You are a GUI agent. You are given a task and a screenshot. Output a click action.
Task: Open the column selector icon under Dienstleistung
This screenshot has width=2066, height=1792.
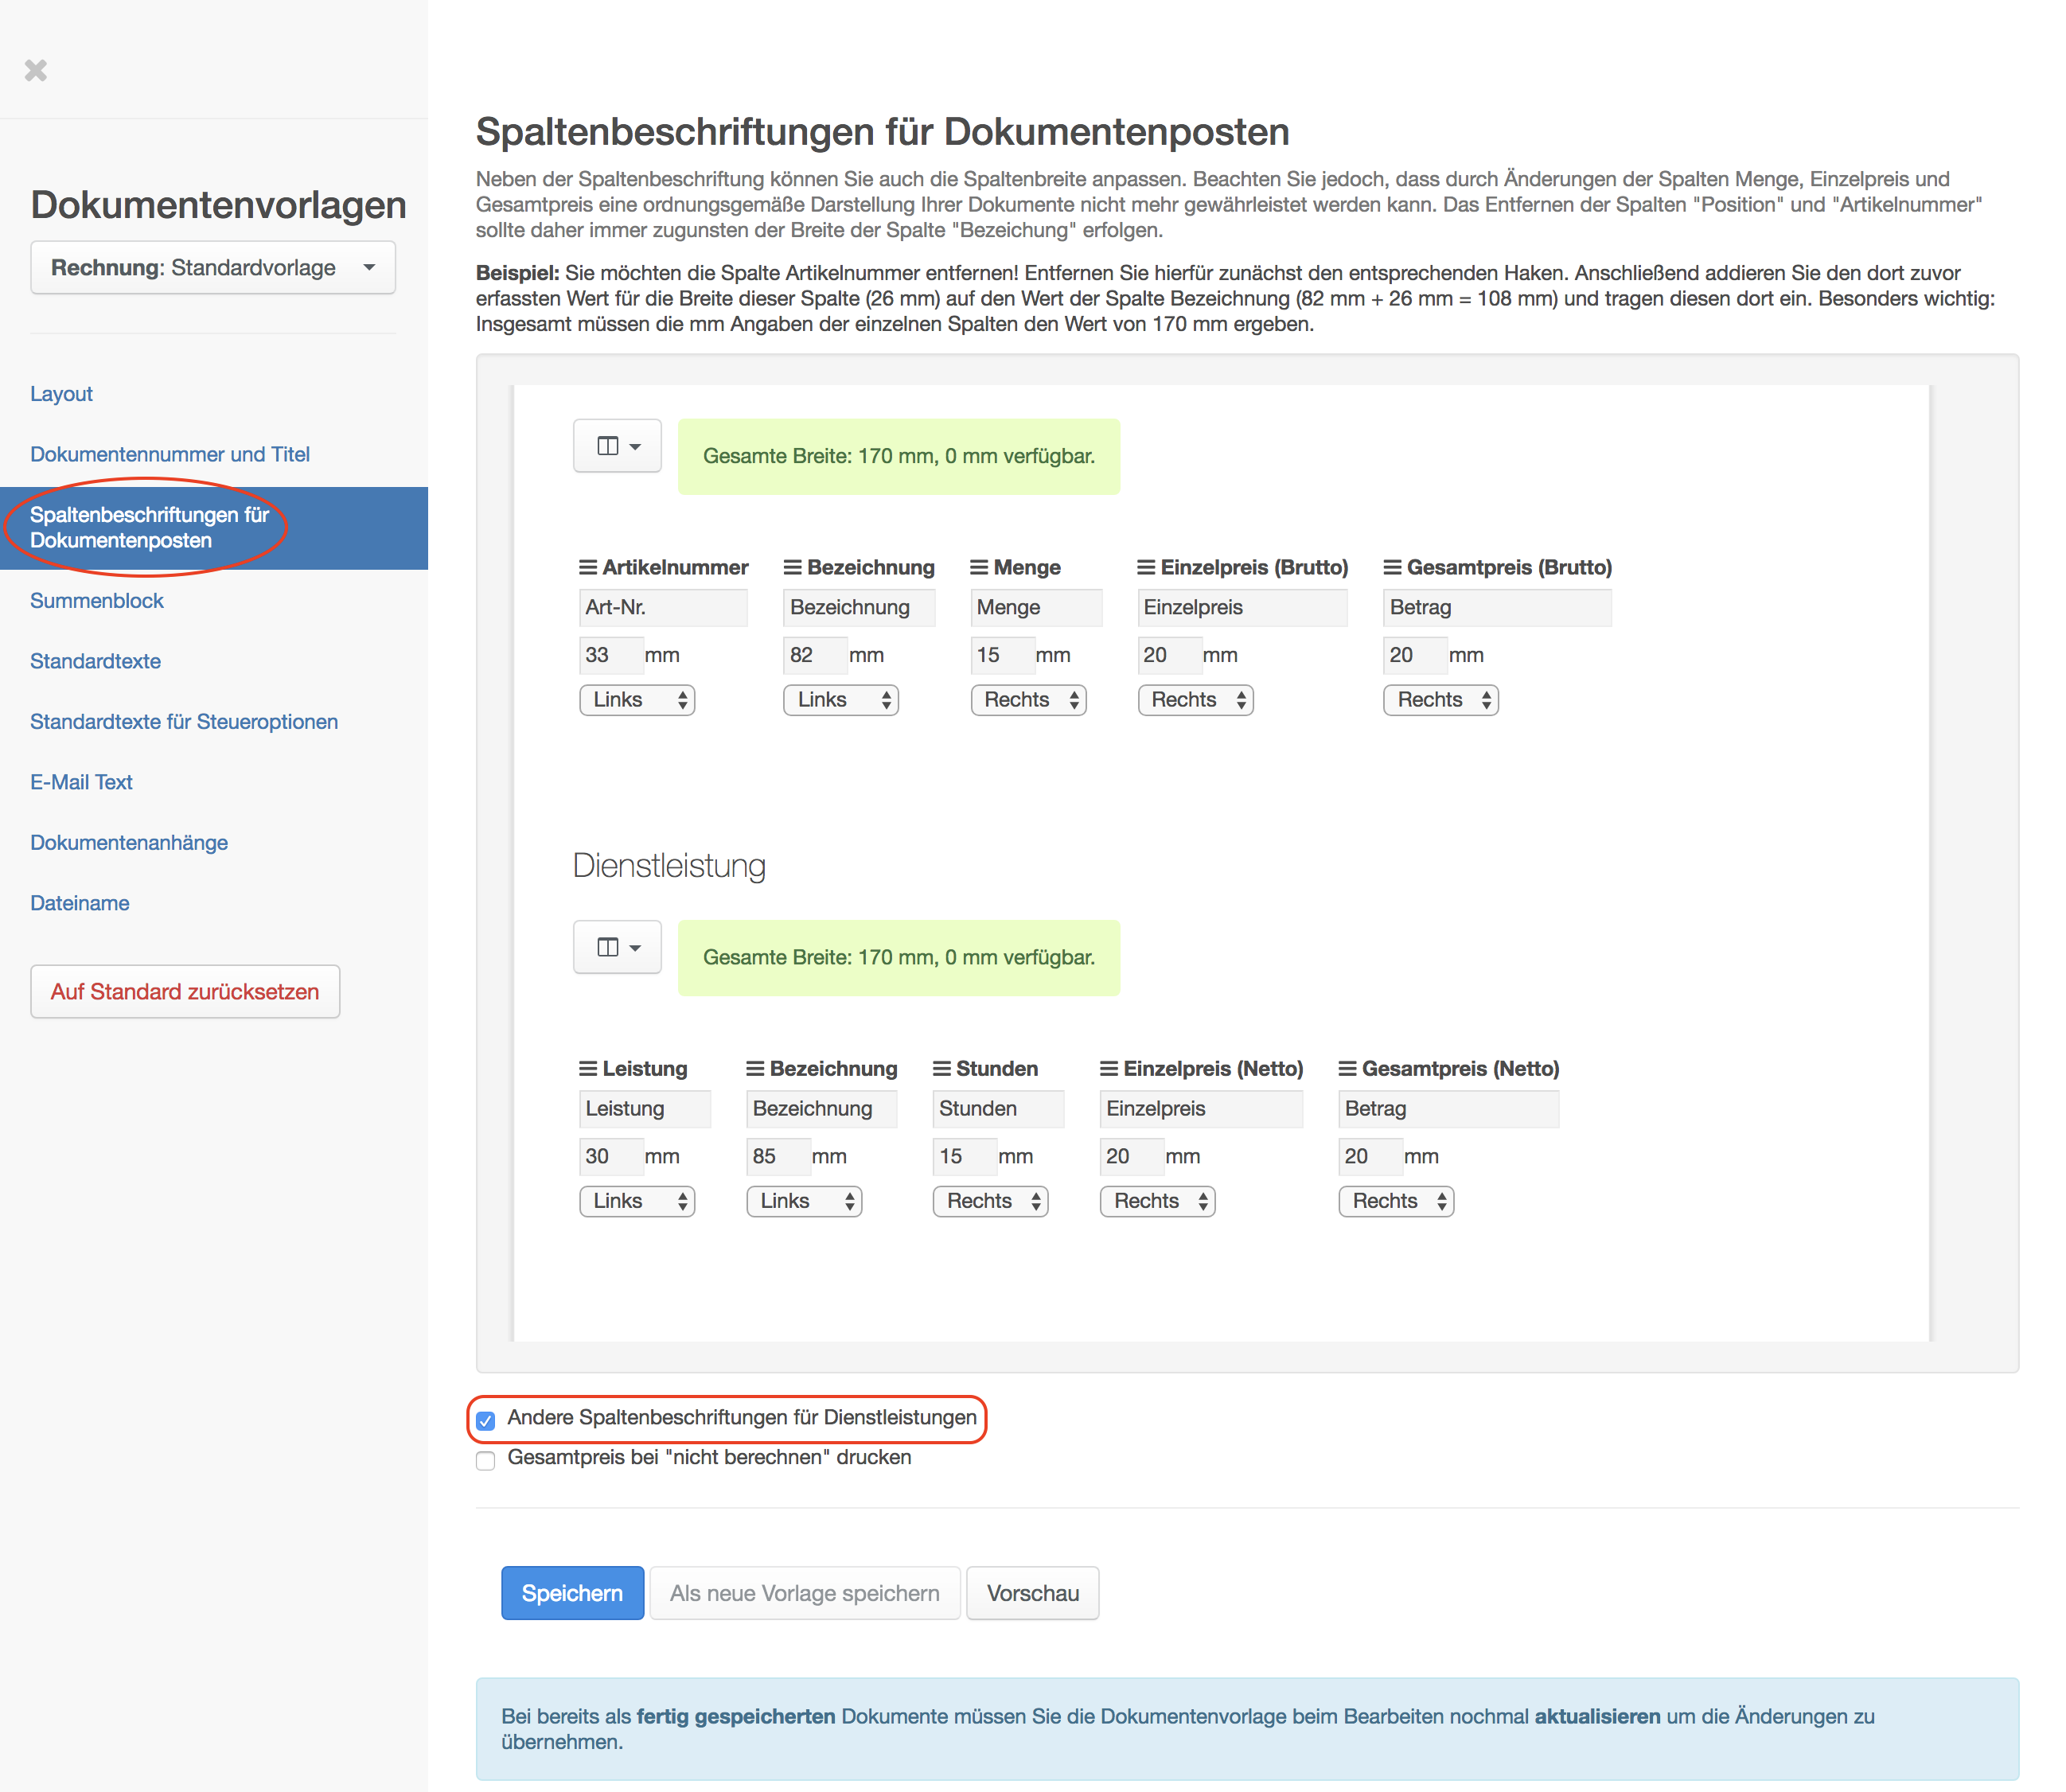pyautogui.click(x=617, y=947)
